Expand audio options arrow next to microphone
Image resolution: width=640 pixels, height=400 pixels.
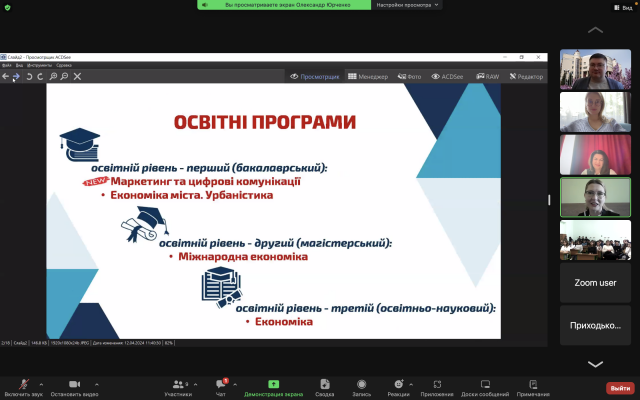tap(41, 382)
